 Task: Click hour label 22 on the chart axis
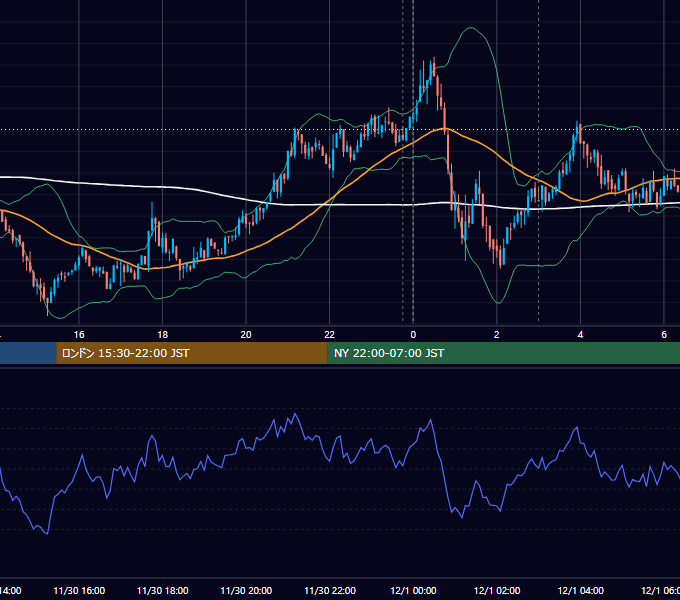tap(330, 335)
